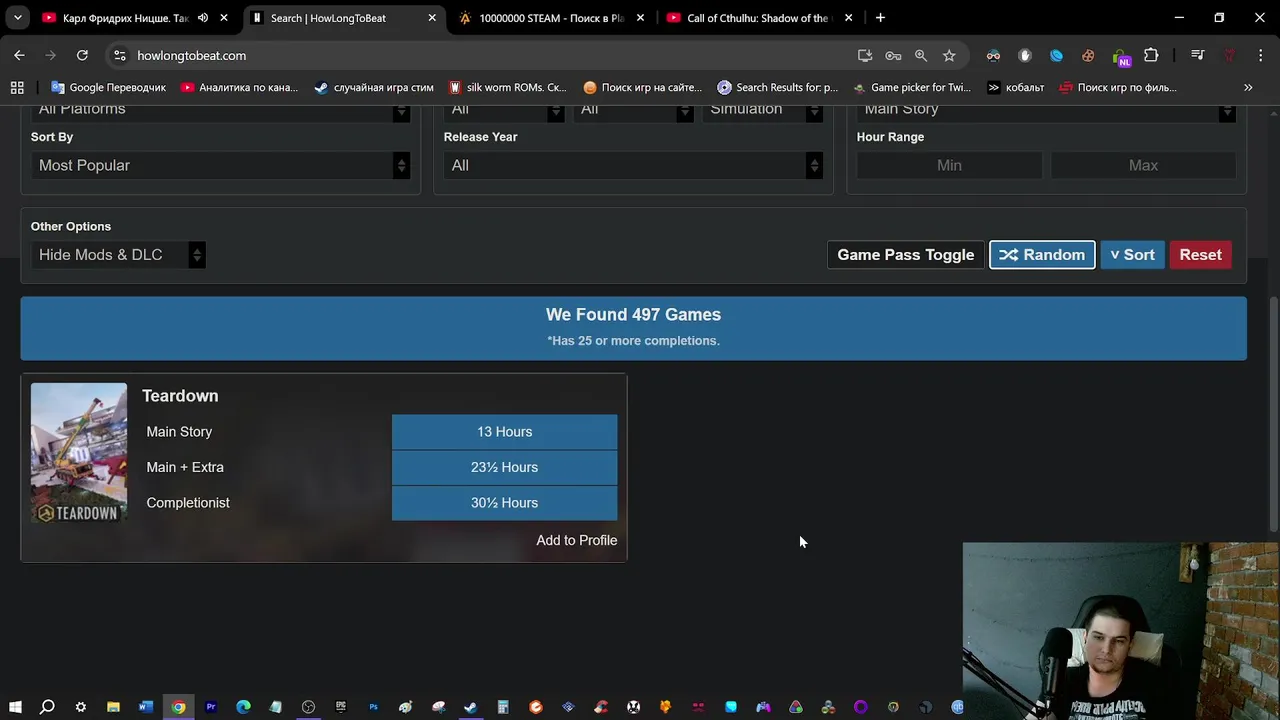Screen dimensions: 1280x720
Task: Bookmark this page with the star icon
Action: (949, 56)
